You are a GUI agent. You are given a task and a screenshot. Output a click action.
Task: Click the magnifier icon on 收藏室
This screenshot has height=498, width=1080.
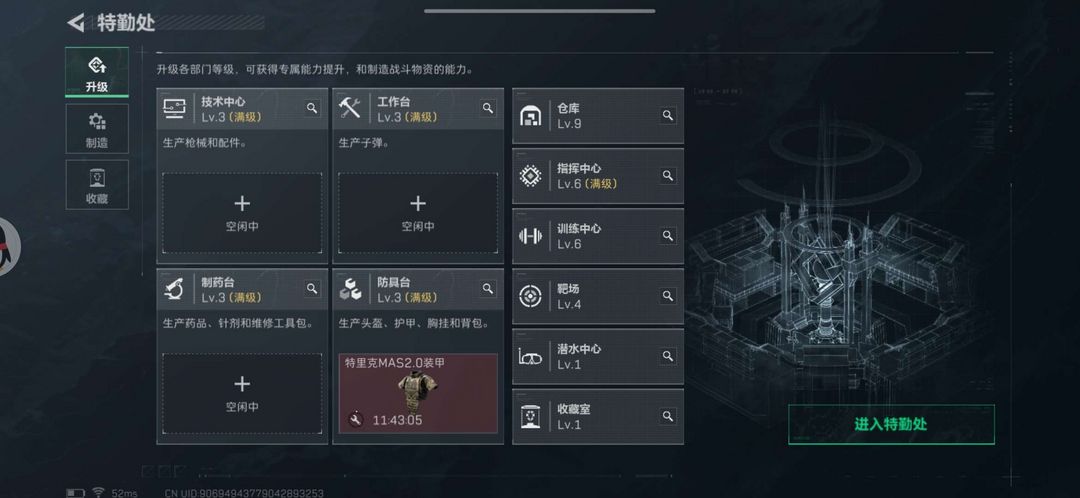coord(667,416)
